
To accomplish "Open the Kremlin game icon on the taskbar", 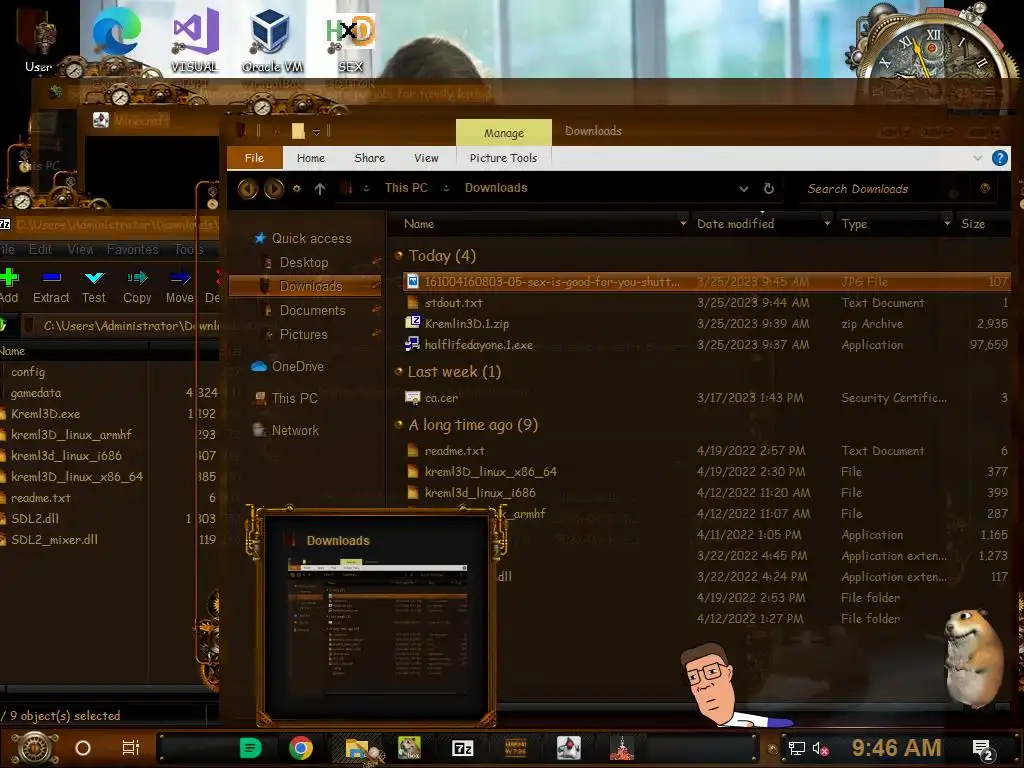I will [x=622, y=748].
